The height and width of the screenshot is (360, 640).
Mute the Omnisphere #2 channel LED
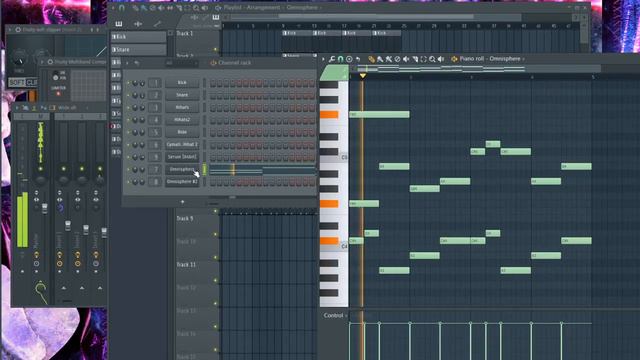point(128,182)
